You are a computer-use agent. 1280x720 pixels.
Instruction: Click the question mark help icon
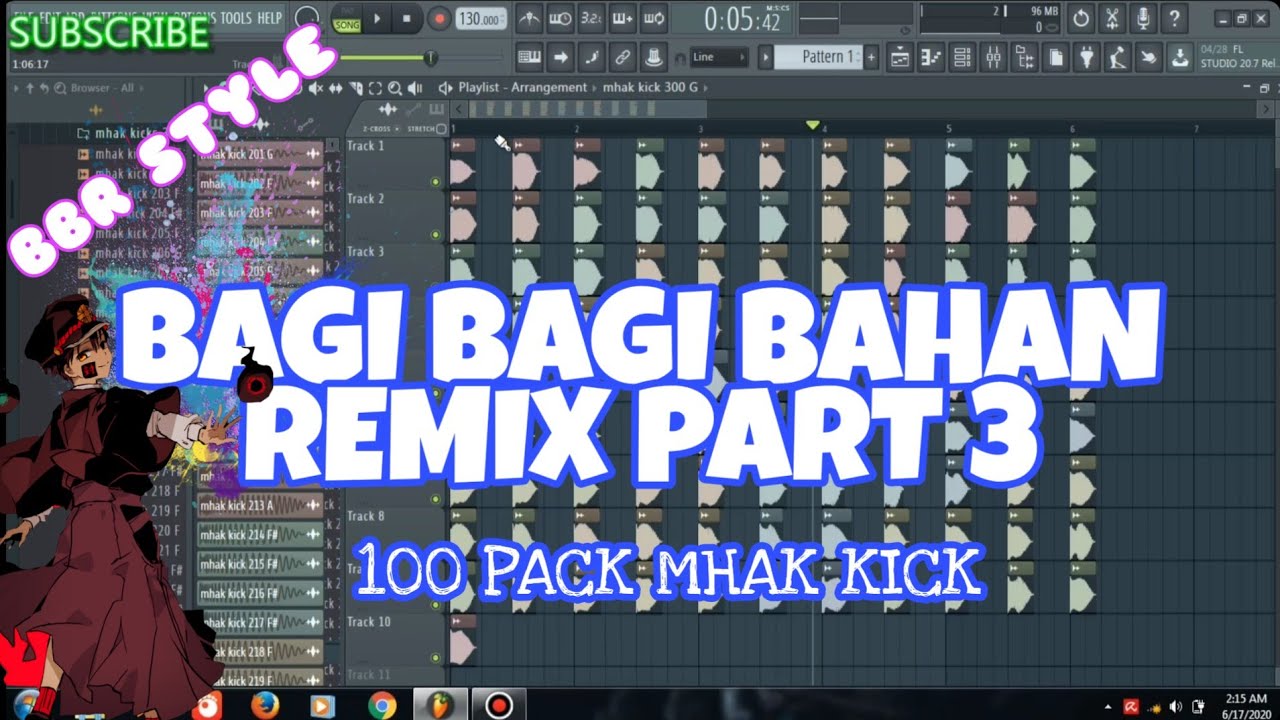pyautogui.click(x=1174, y=18)
